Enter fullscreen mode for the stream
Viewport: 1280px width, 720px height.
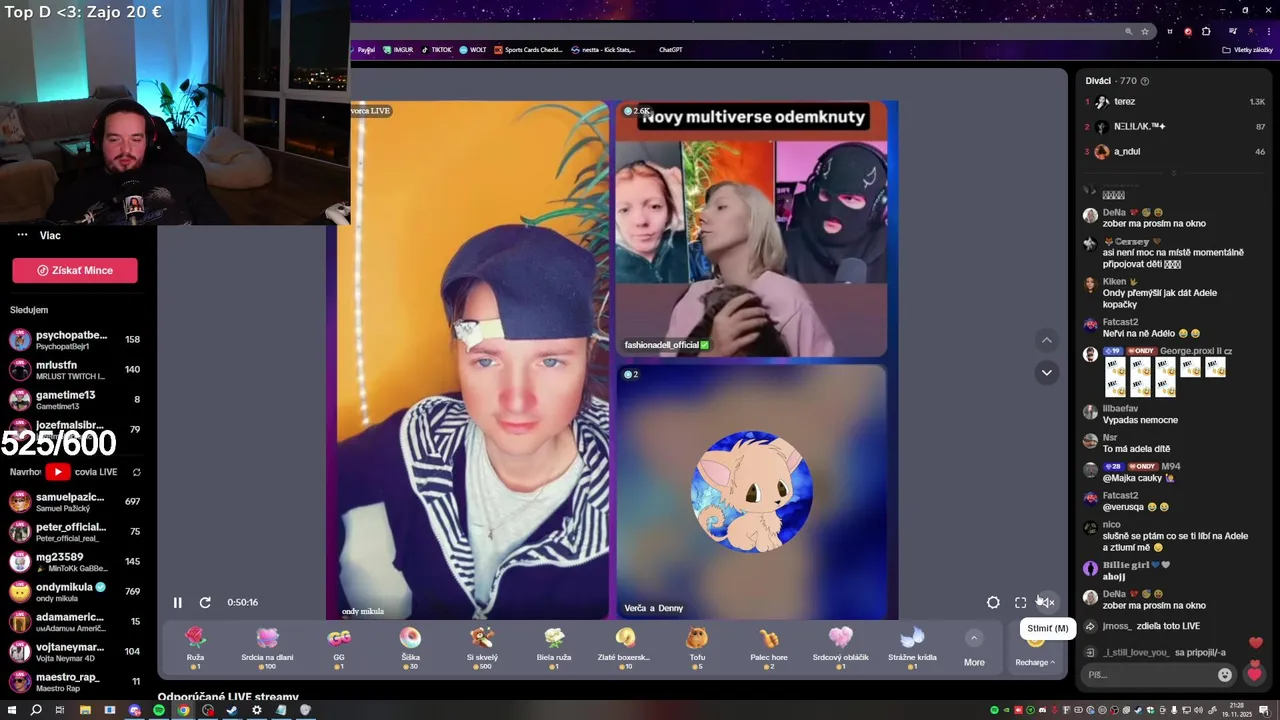(1020, 602)
